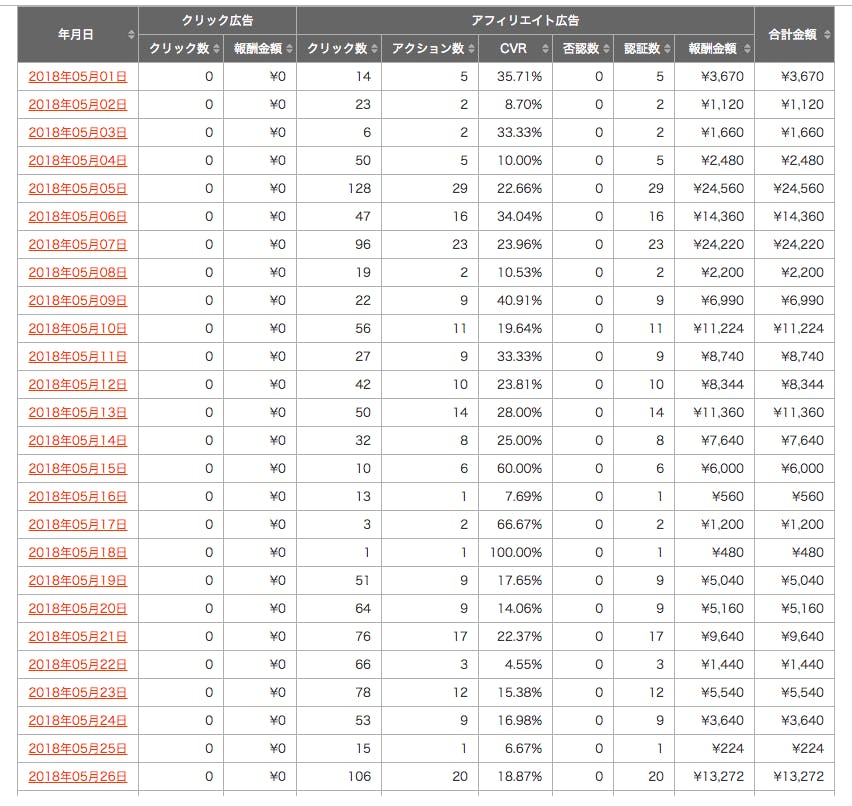Image resolution: width=852 pixels, height=806 pixels.
Task: Click the 否認数 column sort arrows
Action: pos(606,49)
